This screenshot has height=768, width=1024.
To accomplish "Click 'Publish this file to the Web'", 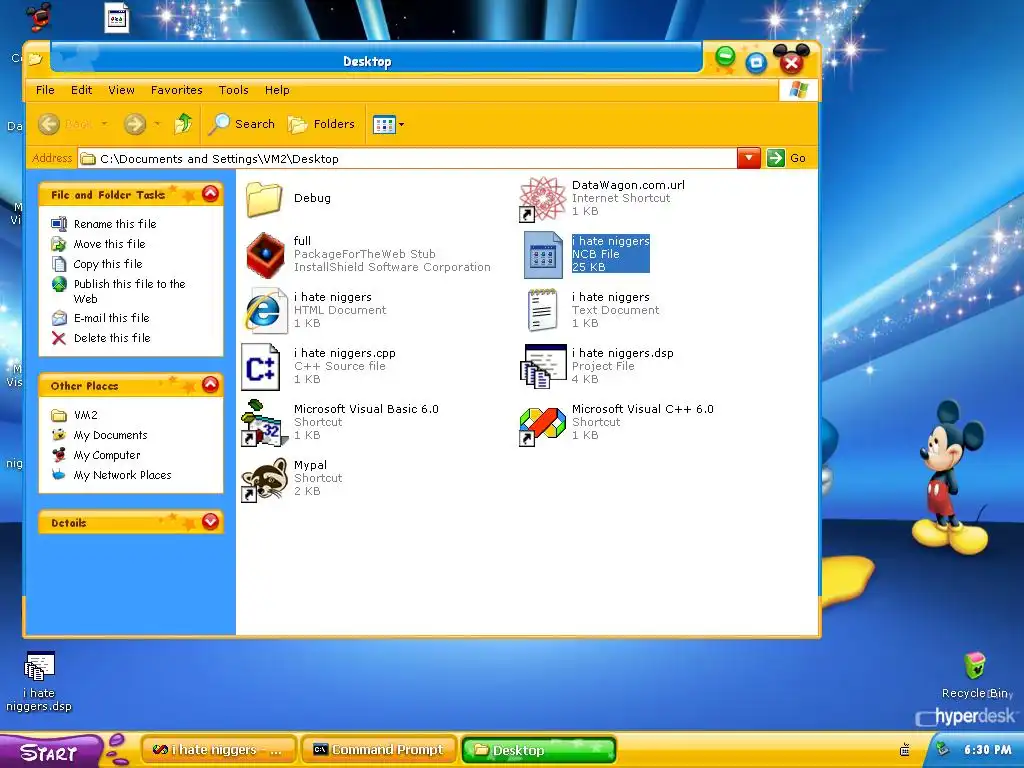I will click(x=129, y=291).
